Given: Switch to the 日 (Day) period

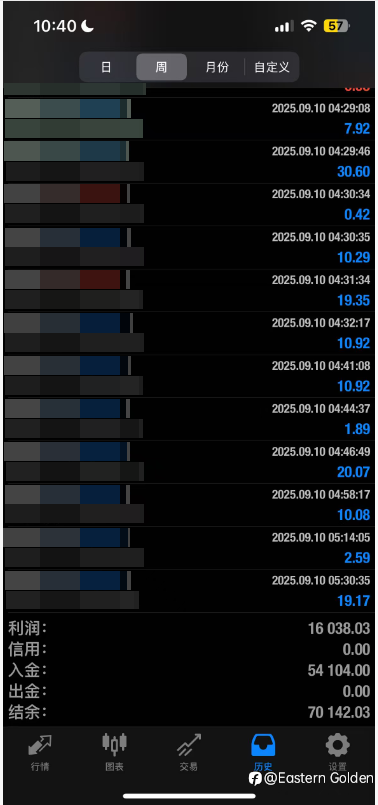Looking at the screenshot, I should click(106, 67).
